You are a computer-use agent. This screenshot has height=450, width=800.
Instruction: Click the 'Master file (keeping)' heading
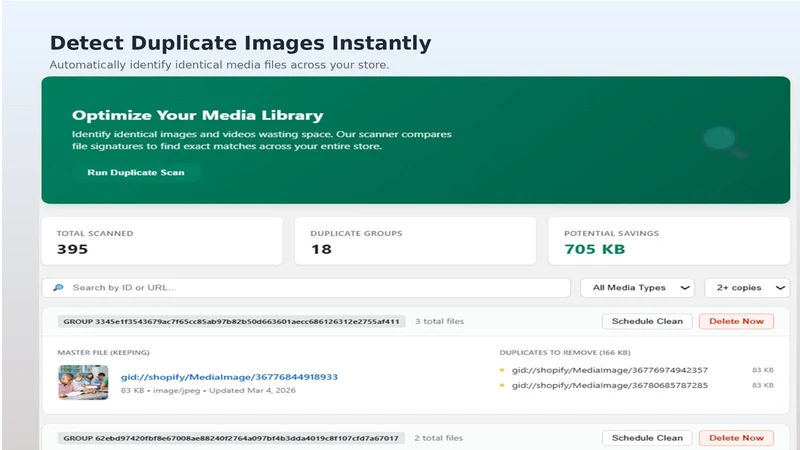104,353
